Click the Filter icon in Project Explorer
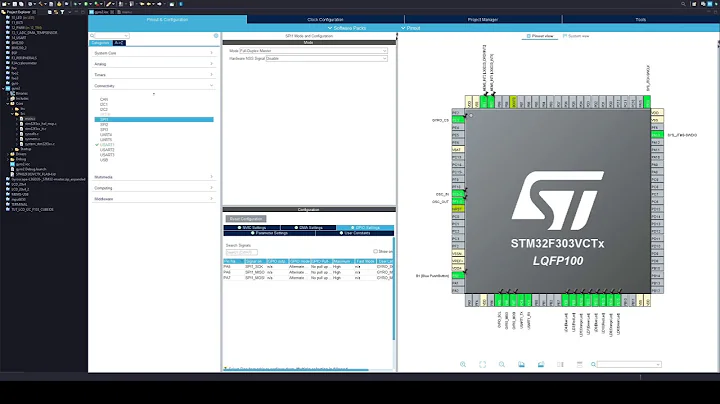The image size is (720, 404). point(62,12)
